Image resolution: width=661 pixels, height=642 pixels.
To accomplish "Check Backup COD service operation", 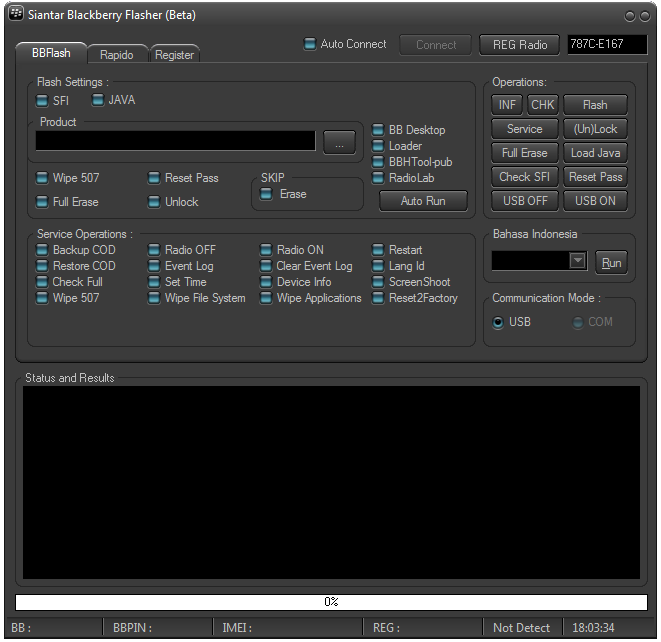I will pos(42,250).
